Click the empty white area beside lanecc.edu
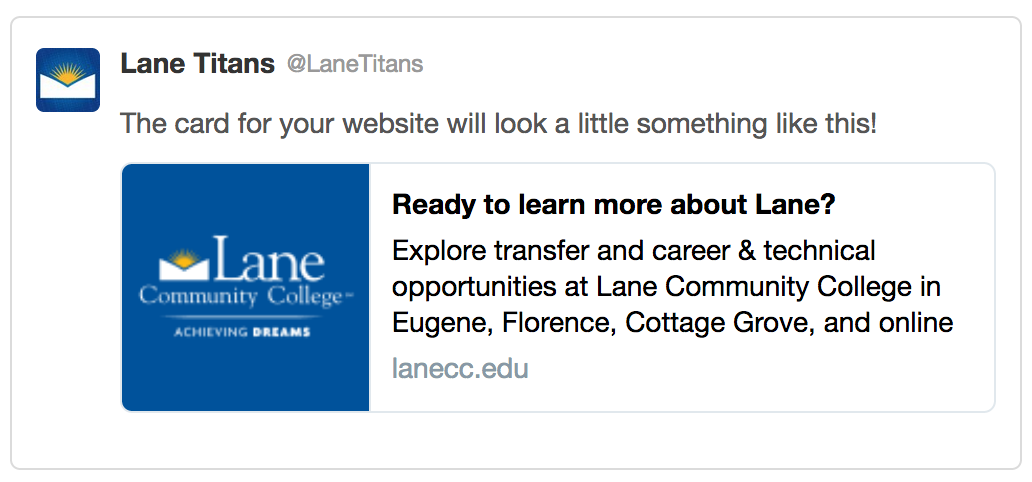1032x482 pixels. tap(757, 369)
